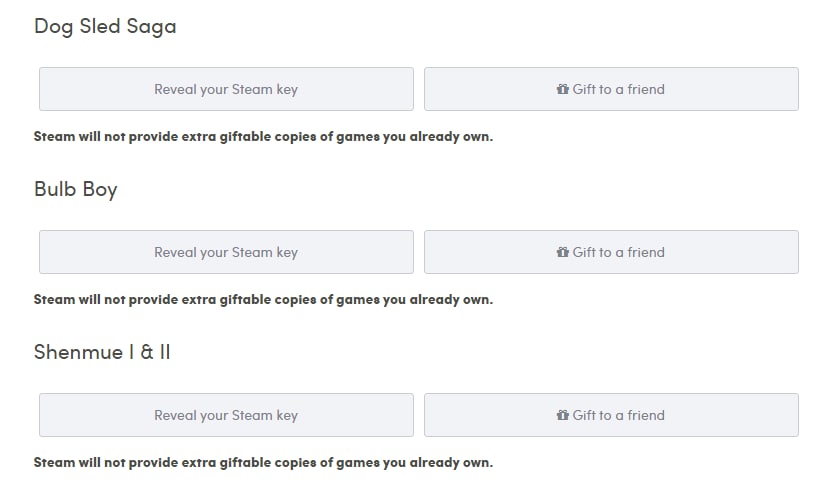The height and width of the screenshot is (483, 836).
Task: Reveal the Steam key for Shenmue I & II
Action: (226, 415)
